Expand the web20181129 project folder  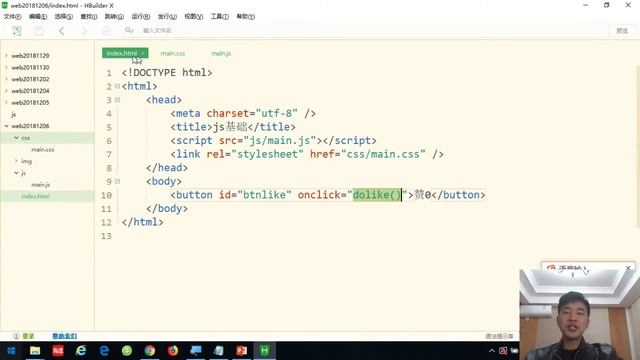[7, 55]
